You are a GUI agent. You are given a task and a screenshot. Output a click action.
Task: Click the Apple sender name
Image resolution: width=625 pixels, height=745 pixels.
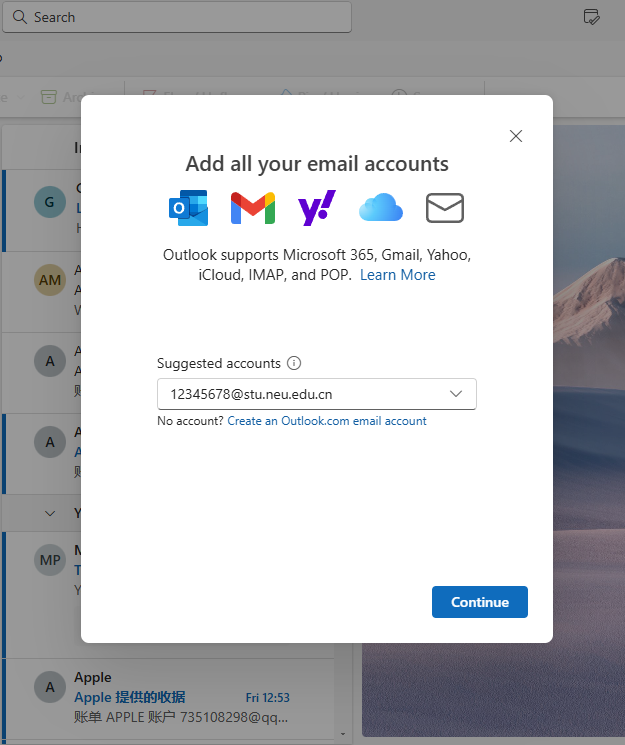tap(93, 678)
